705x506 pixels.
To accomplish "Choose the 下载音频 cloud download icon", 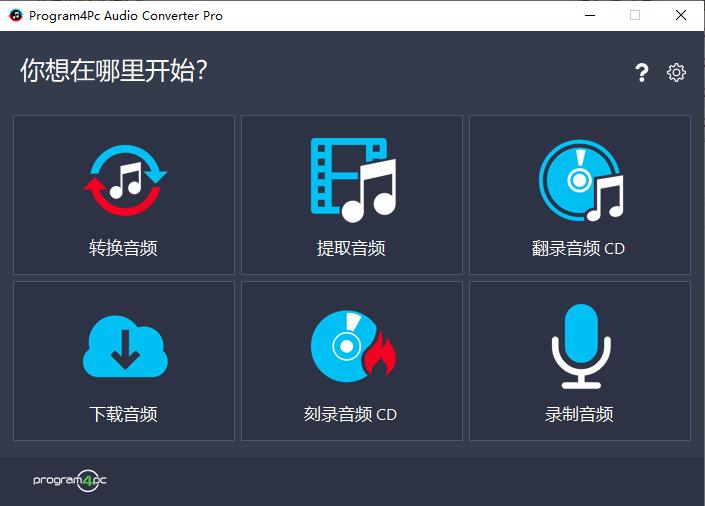I will (125, 346).
